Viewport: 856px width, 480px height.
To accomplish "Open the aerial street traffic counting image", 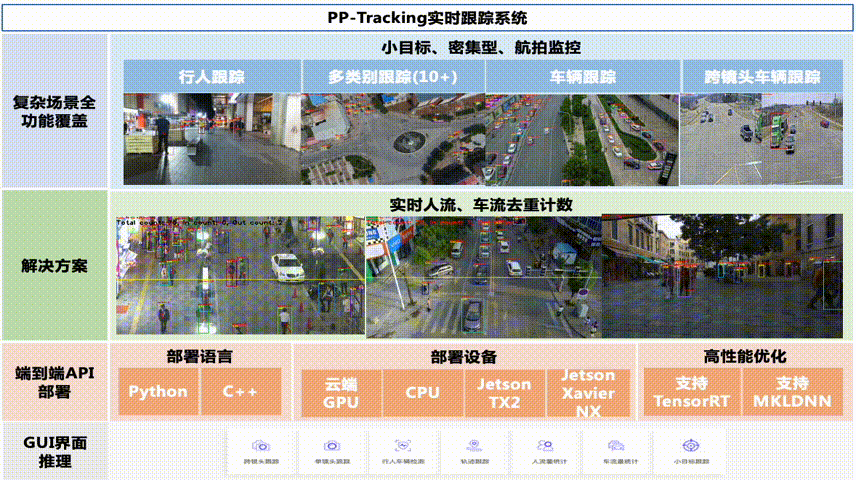I will 484,277.
